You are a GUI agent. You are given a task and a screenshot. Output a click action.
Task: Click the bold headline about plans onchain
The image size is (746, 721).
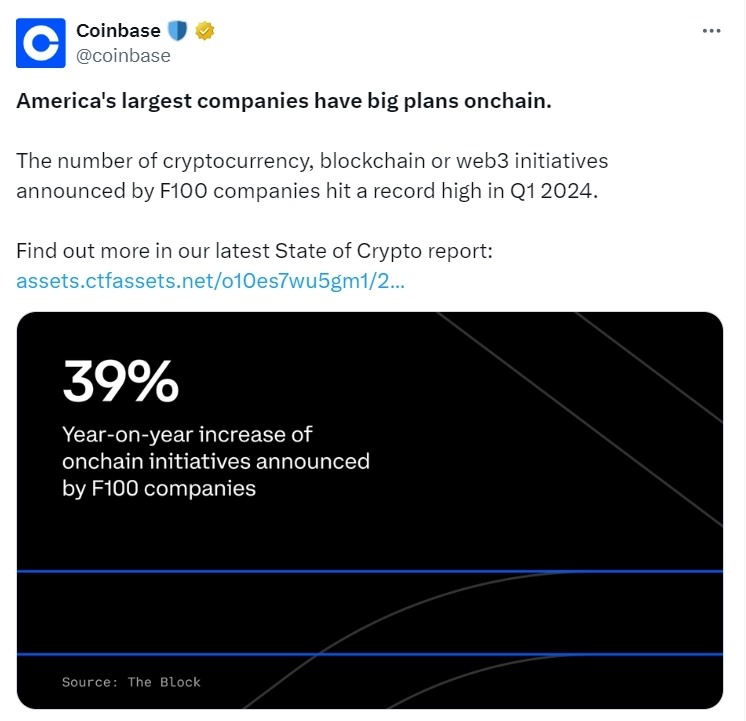click(x=283, y=105)
